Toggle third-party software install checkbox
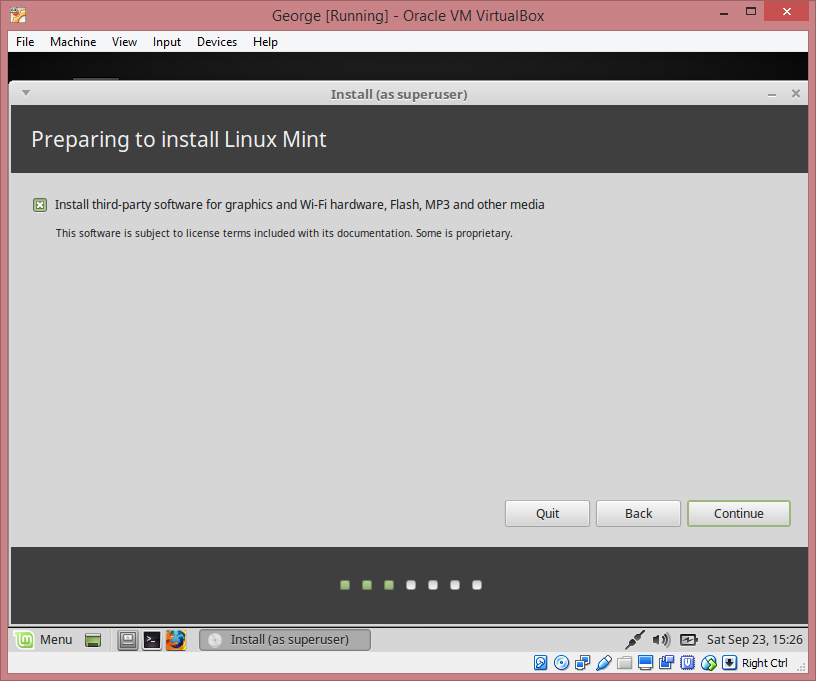This screenshot has width=816, height=681. point(40,205)
